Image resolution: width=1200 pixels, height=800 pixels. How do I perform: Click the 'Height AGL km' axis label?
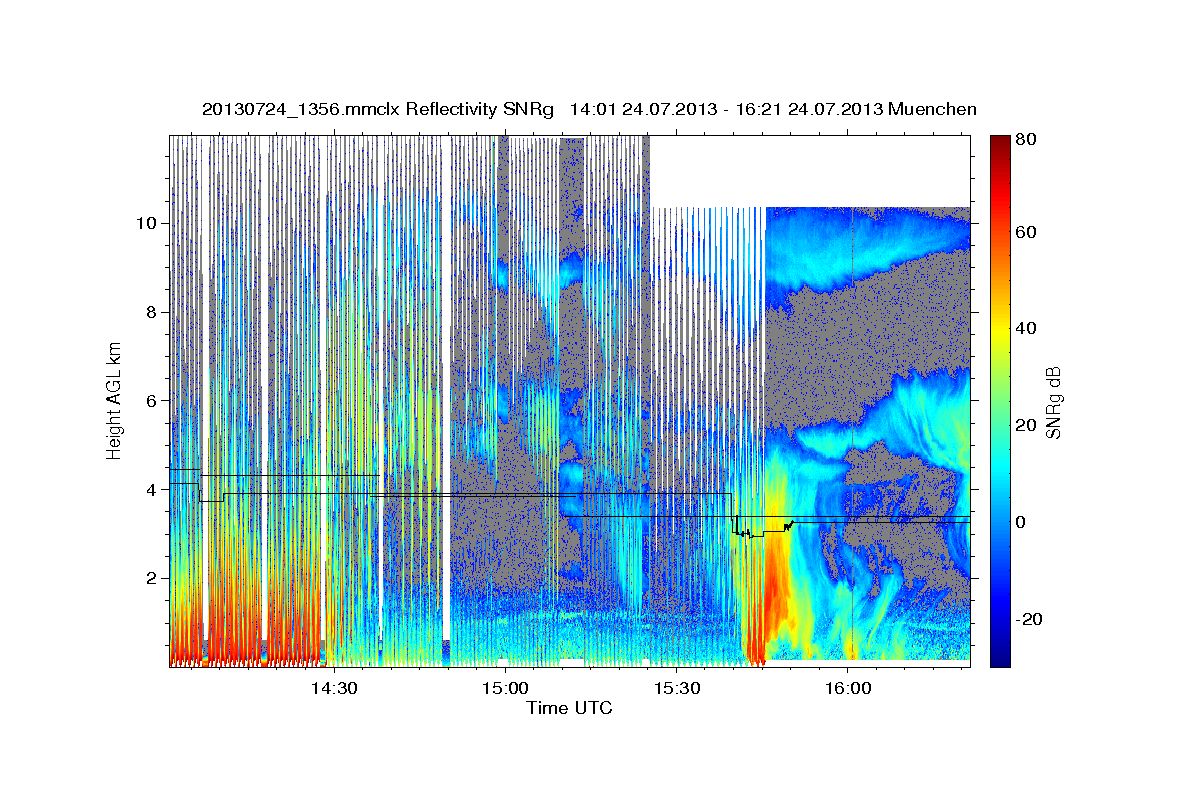point(115,401)
